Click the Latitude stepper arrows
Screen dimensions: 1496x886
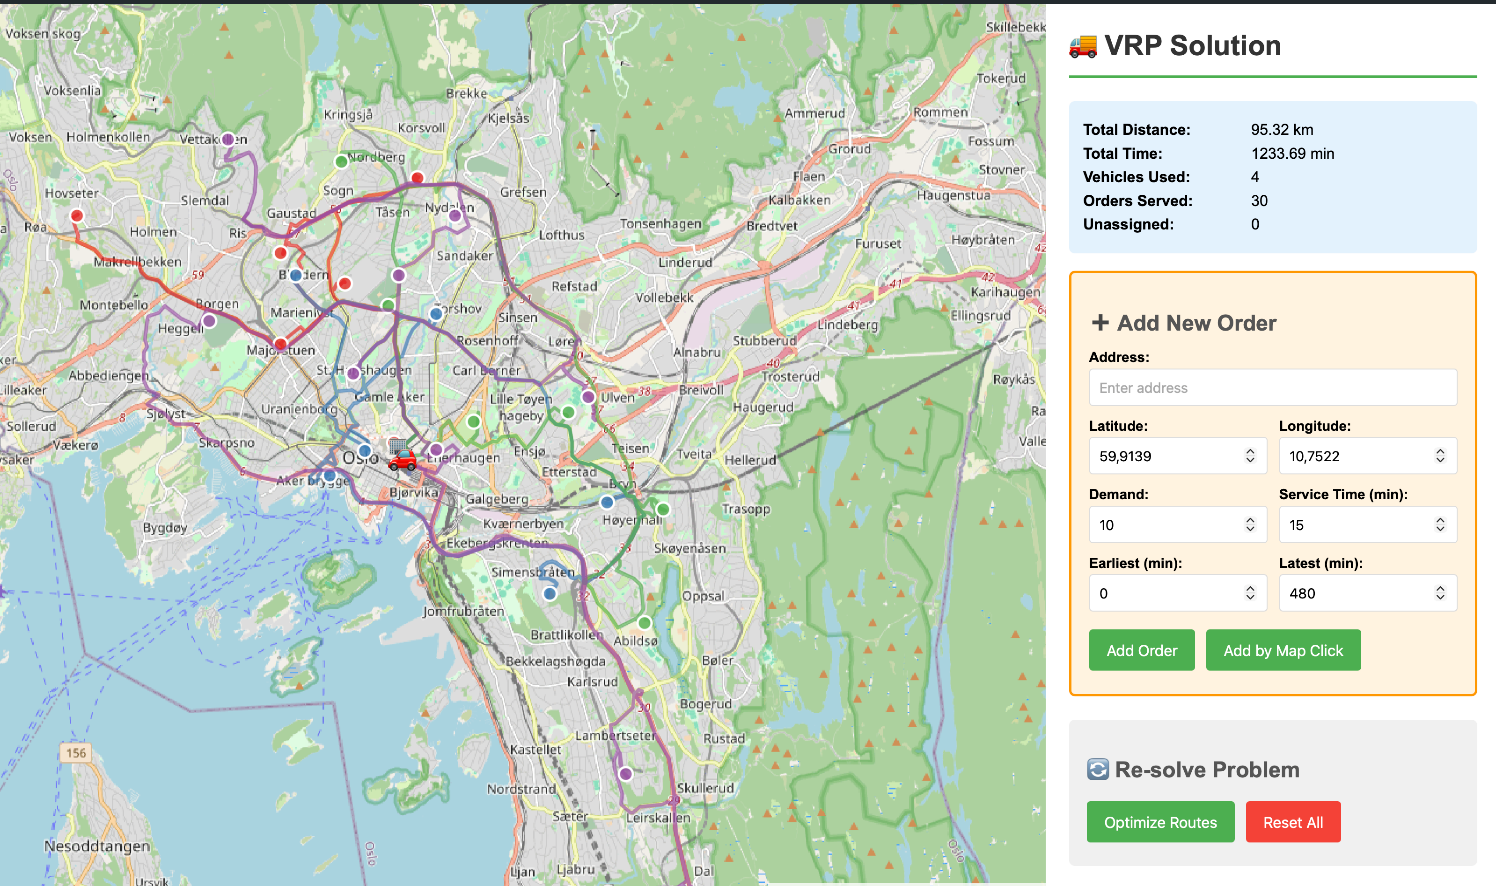coord(1250,456)
